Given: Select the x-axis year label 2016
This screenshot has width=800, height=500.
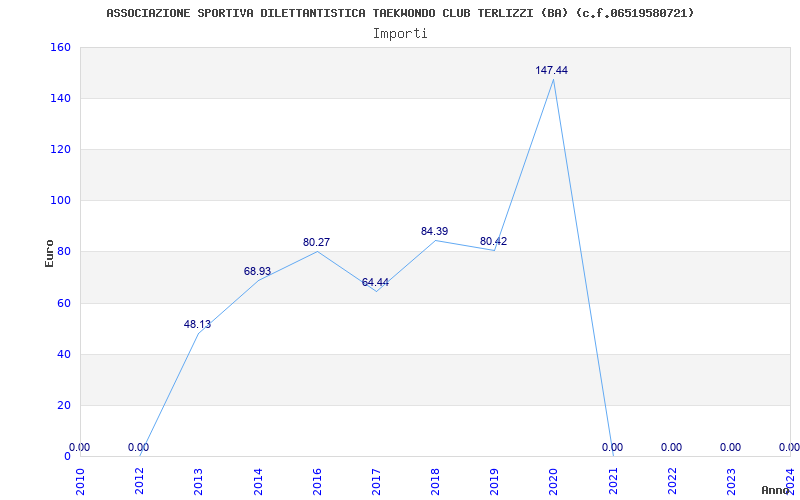Looking at the screenshot, I should coord(317,481).
